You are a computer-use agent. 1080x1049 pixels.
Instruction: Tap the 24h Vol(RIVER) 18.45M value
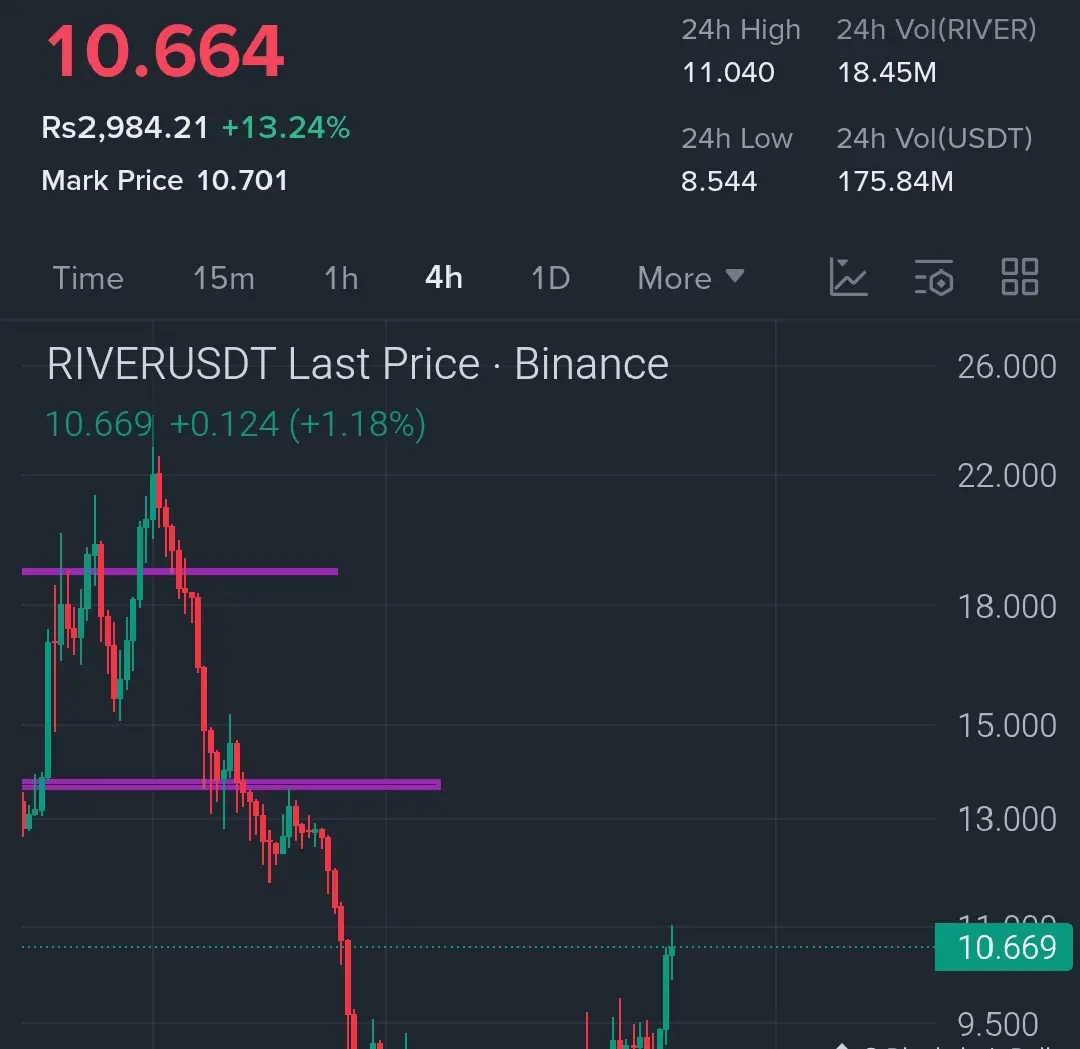pos(887,72)
